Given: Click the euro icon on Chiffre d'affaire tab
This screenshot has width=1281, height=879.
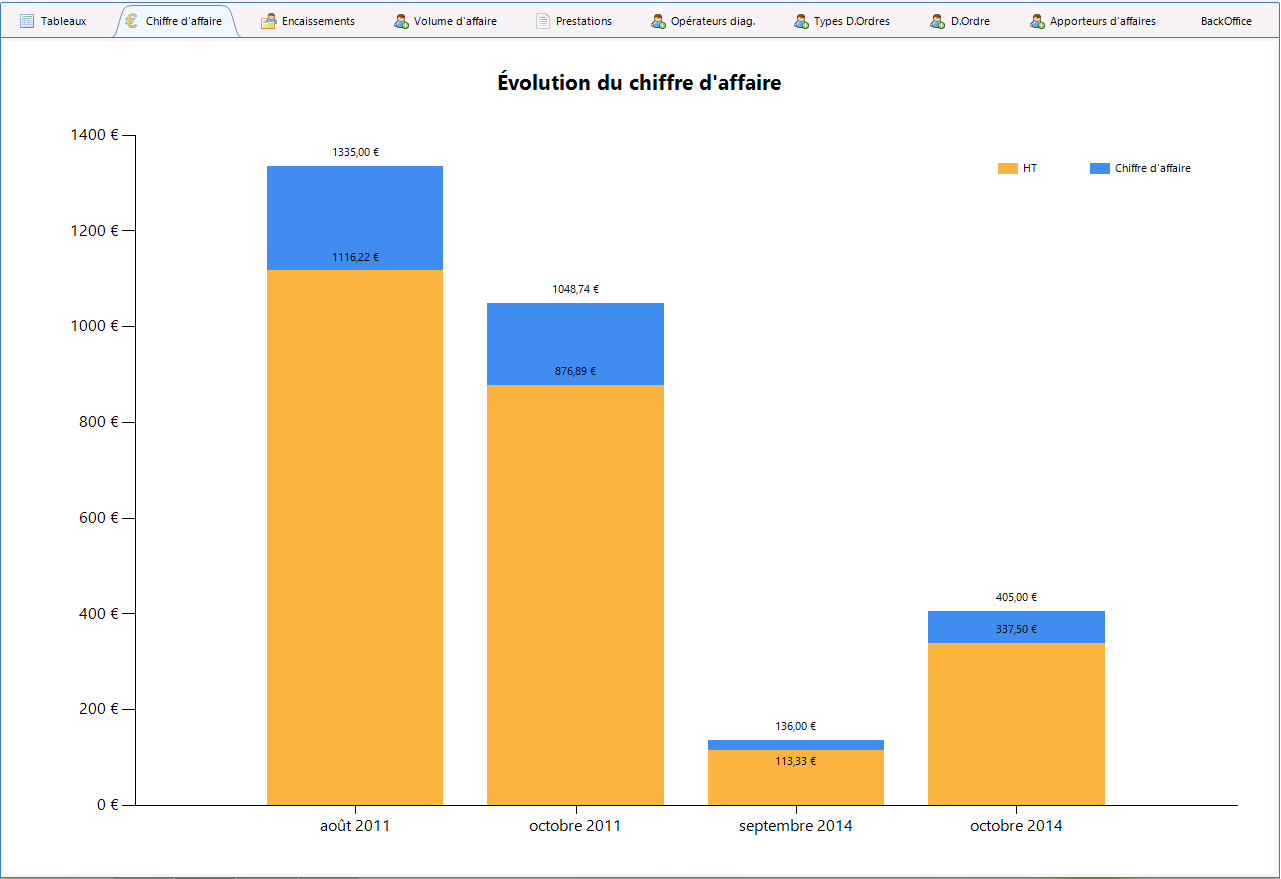Looking at the screenshot, I should tap(133, 21).
